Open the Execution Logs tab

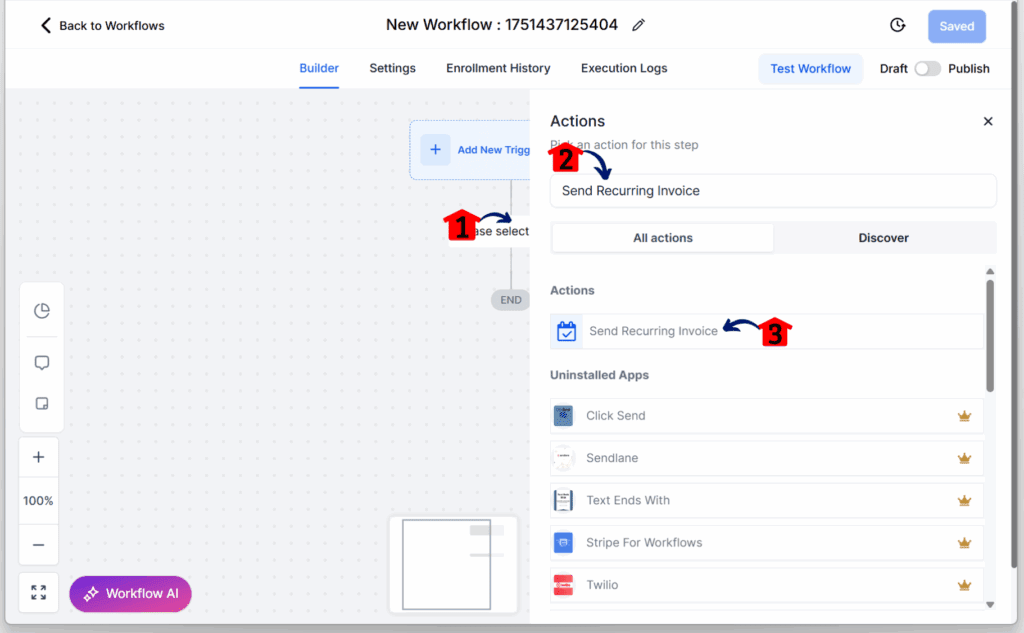pyautogui.click(x=624, y=68)
